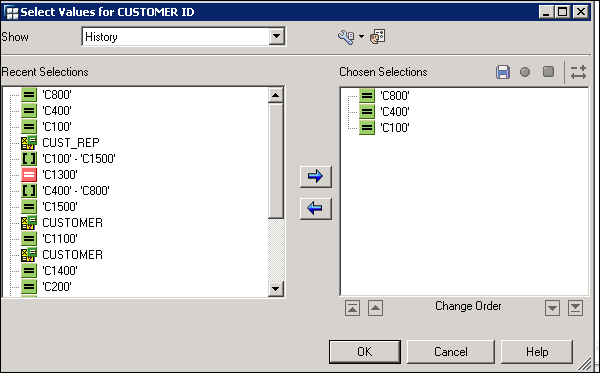
Task: Select 'C1100' in Recent Selections
Action: pyautogui.click(x=60, y=239)
